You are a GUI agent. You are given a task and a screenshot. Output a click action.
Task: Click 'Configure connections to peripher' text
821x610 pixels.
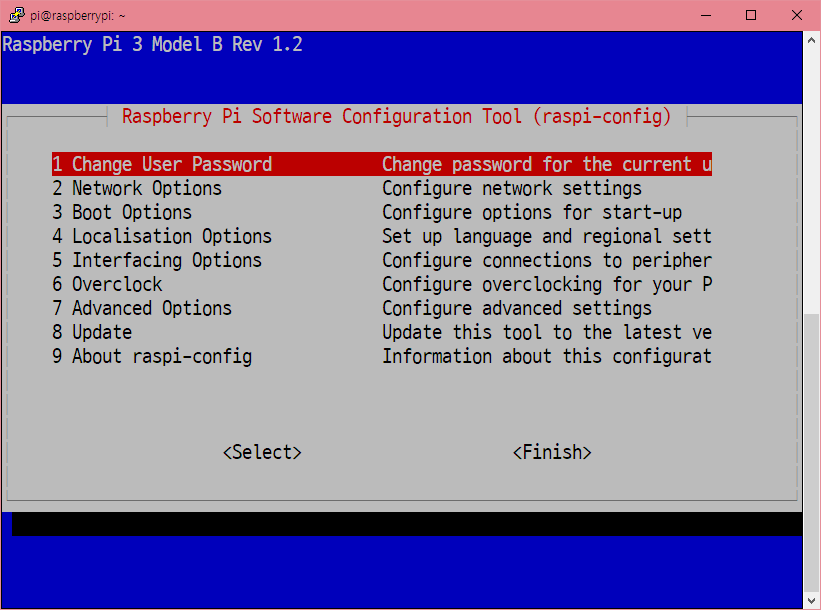coord(547,260)
